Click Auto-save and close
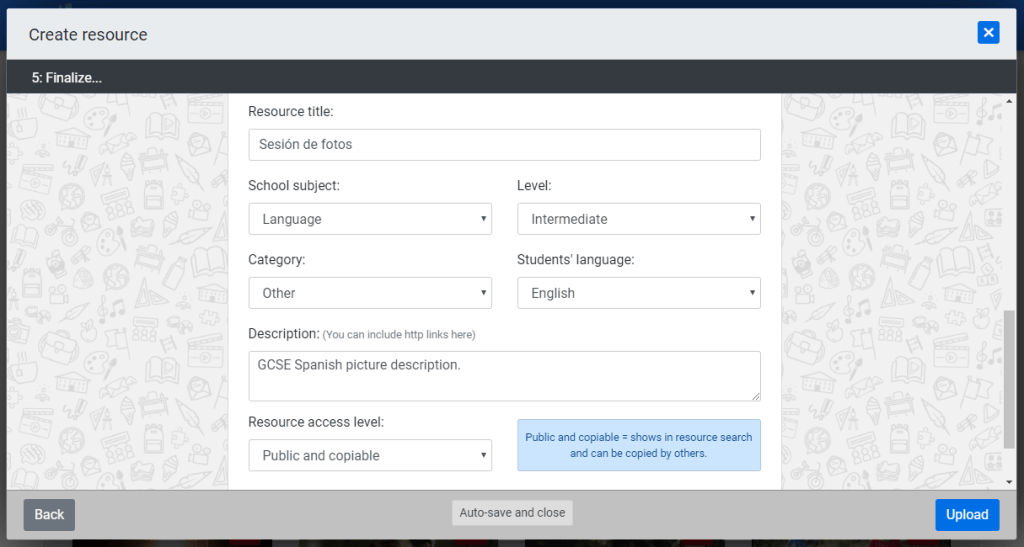This screenshot has width=1024, height=547. (512, 513)
